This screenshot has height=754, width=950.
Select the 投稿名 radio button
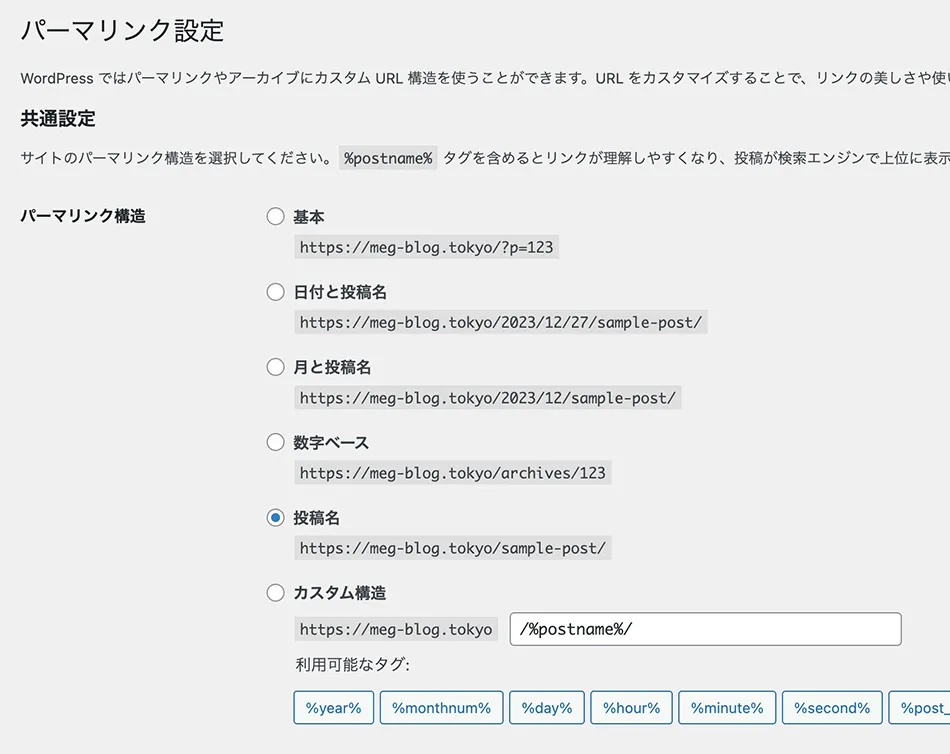276,518
